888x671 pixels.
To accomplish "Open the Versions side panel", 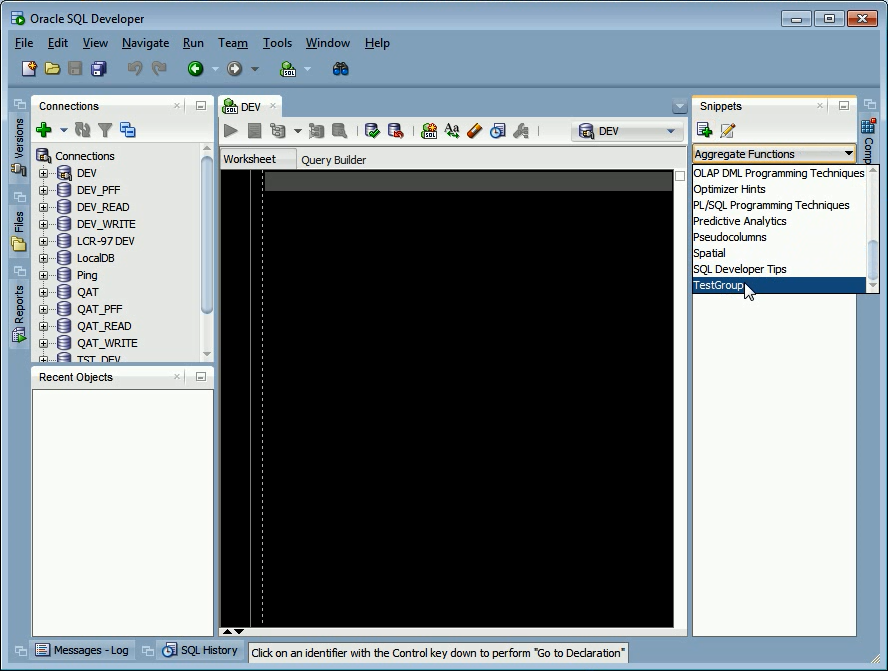I will (x=19, y=147).
